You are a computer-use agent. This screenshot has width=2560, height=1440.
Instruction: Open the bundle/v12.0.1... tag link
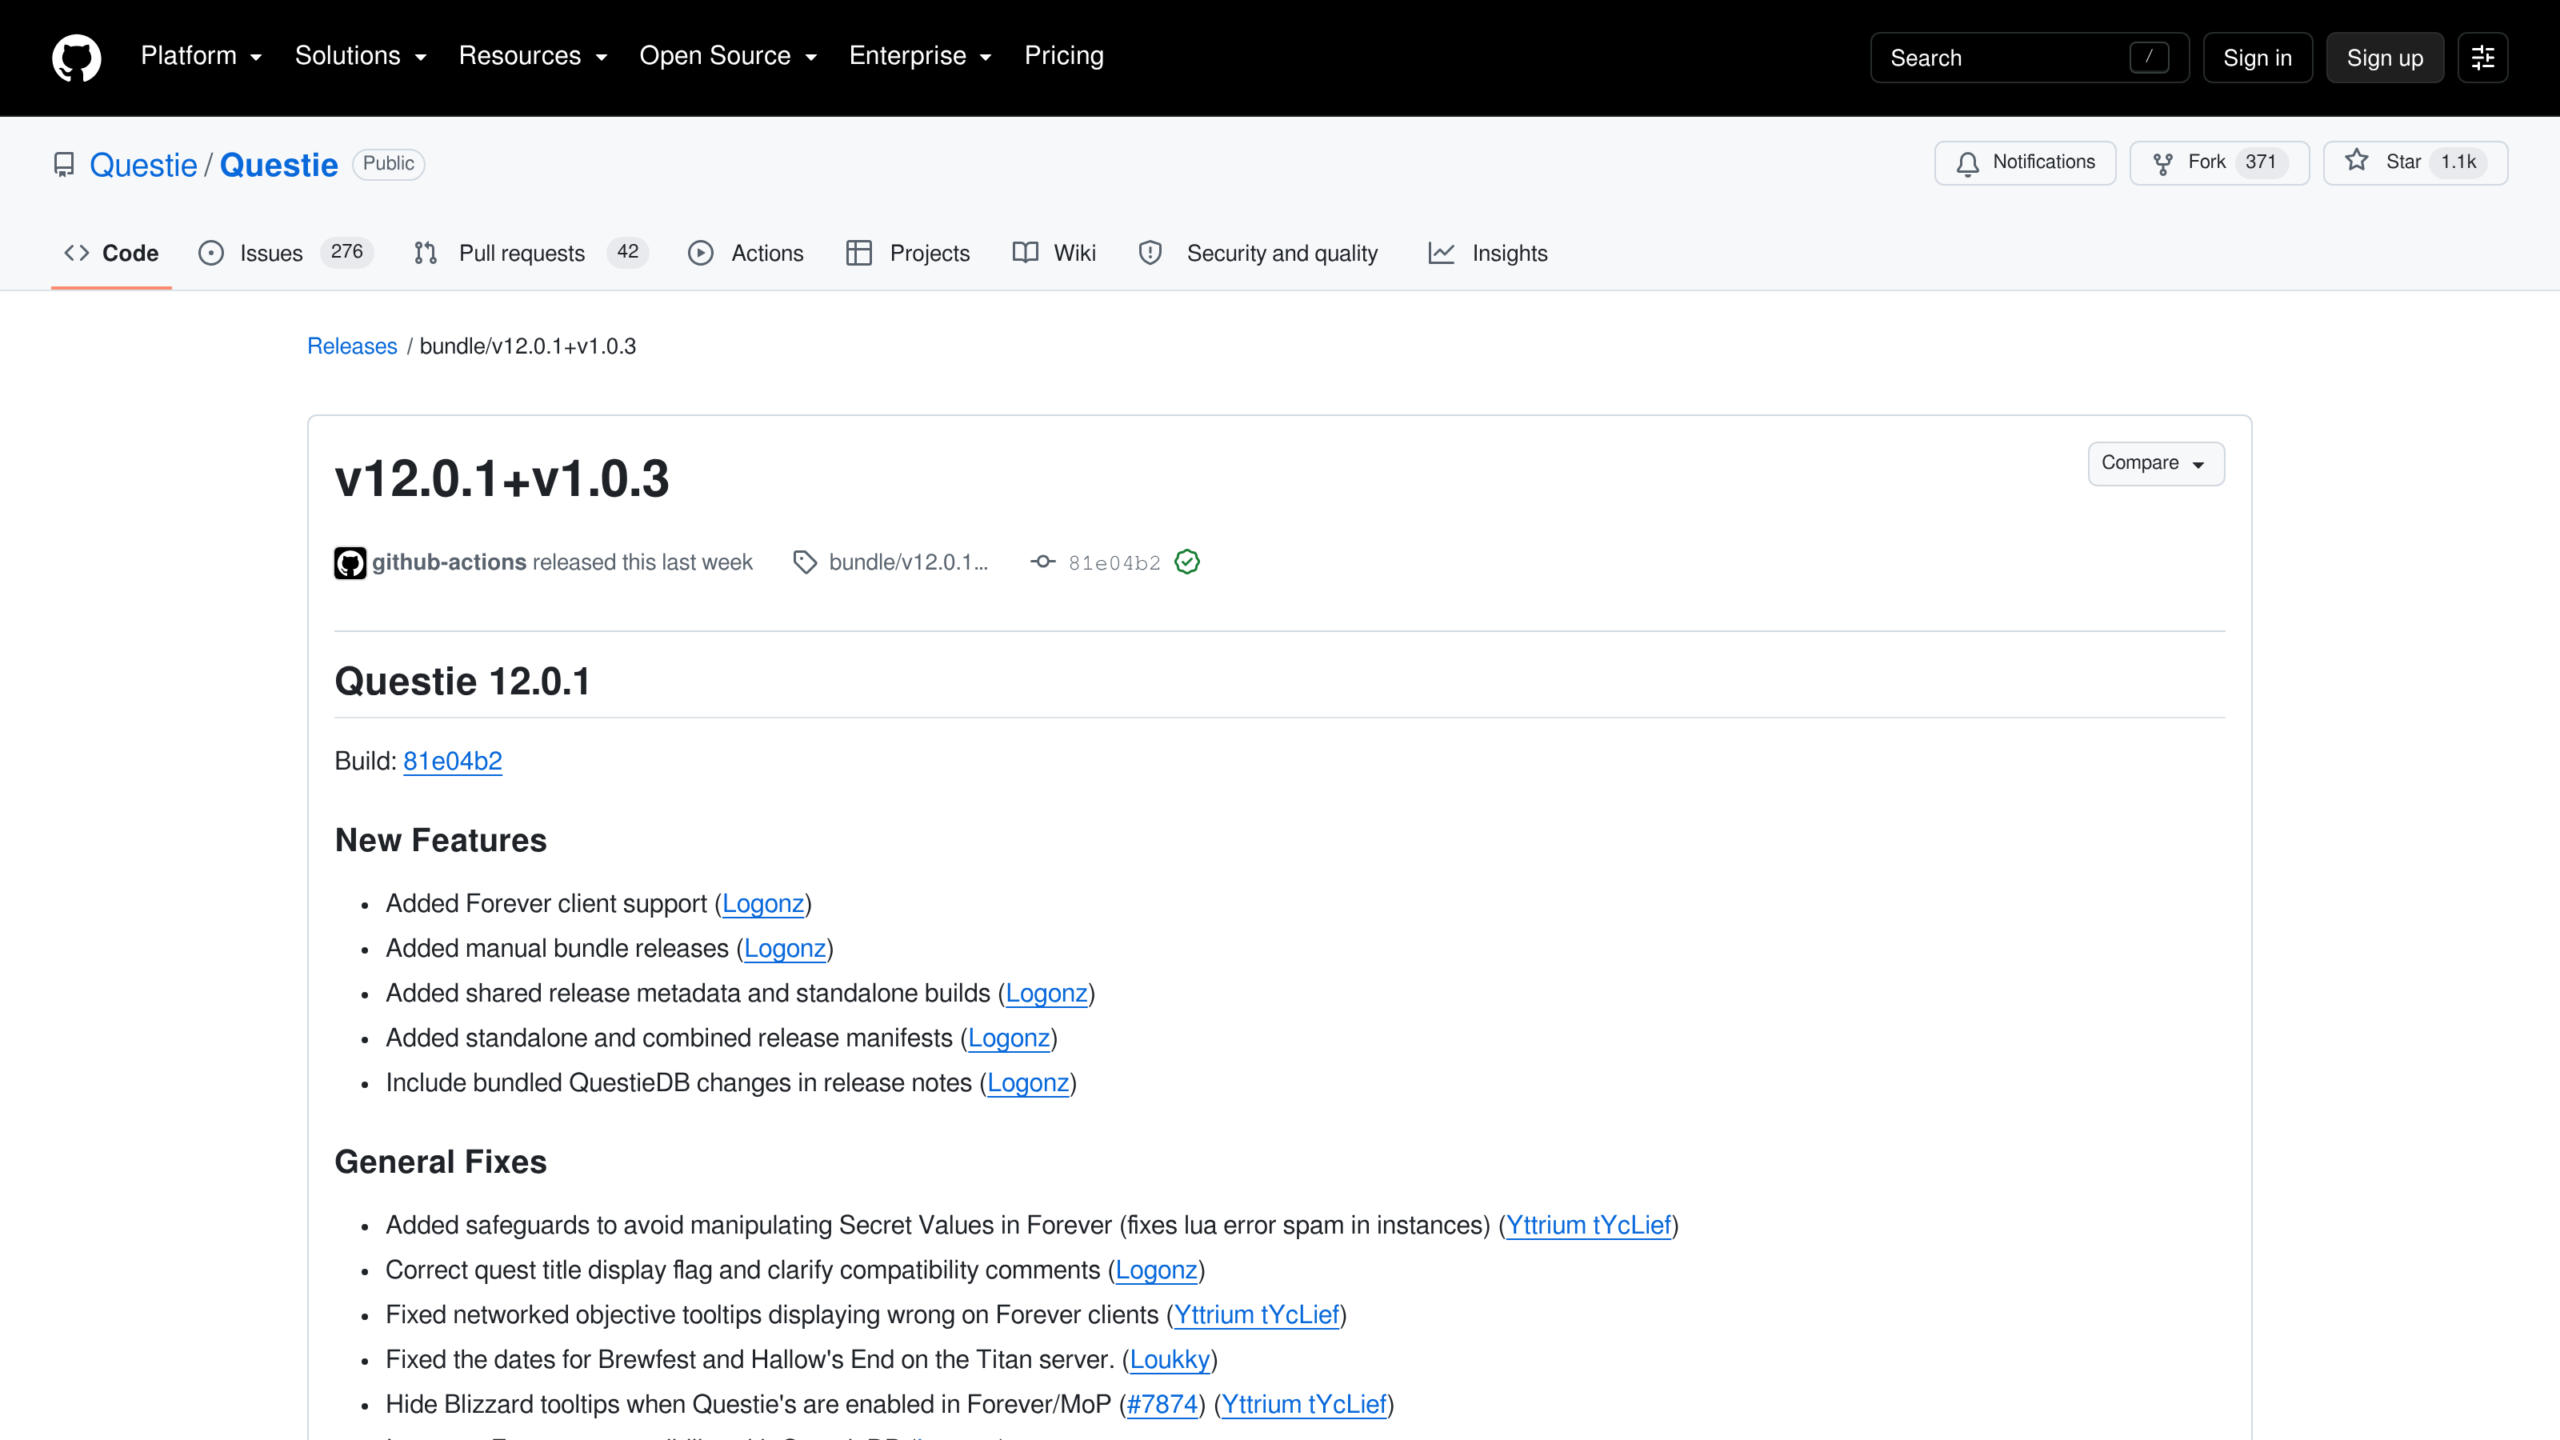point(908,562)
